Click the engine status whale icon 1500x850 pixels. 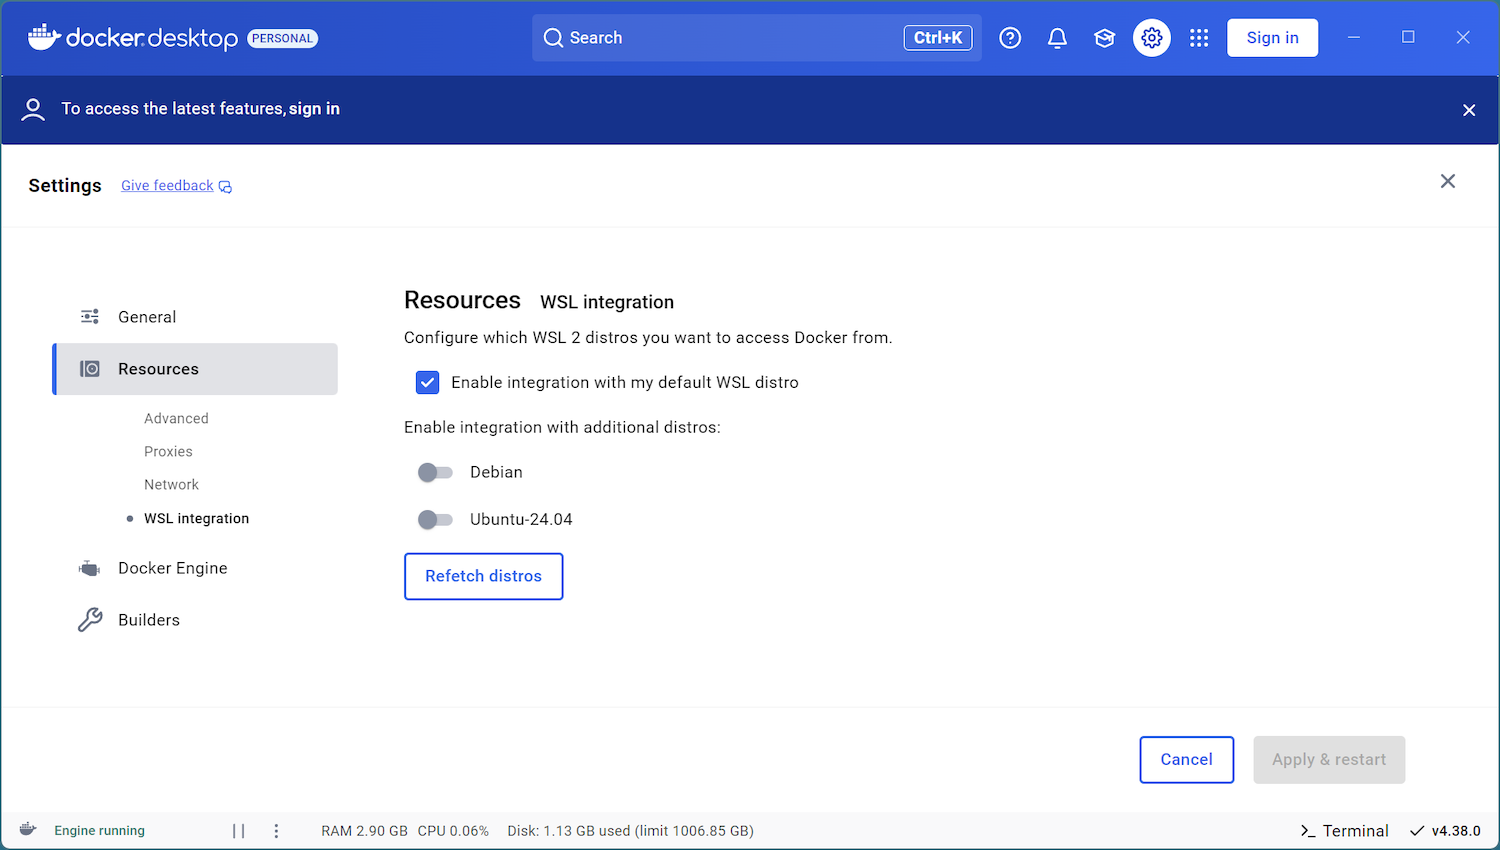pos(28,830)
